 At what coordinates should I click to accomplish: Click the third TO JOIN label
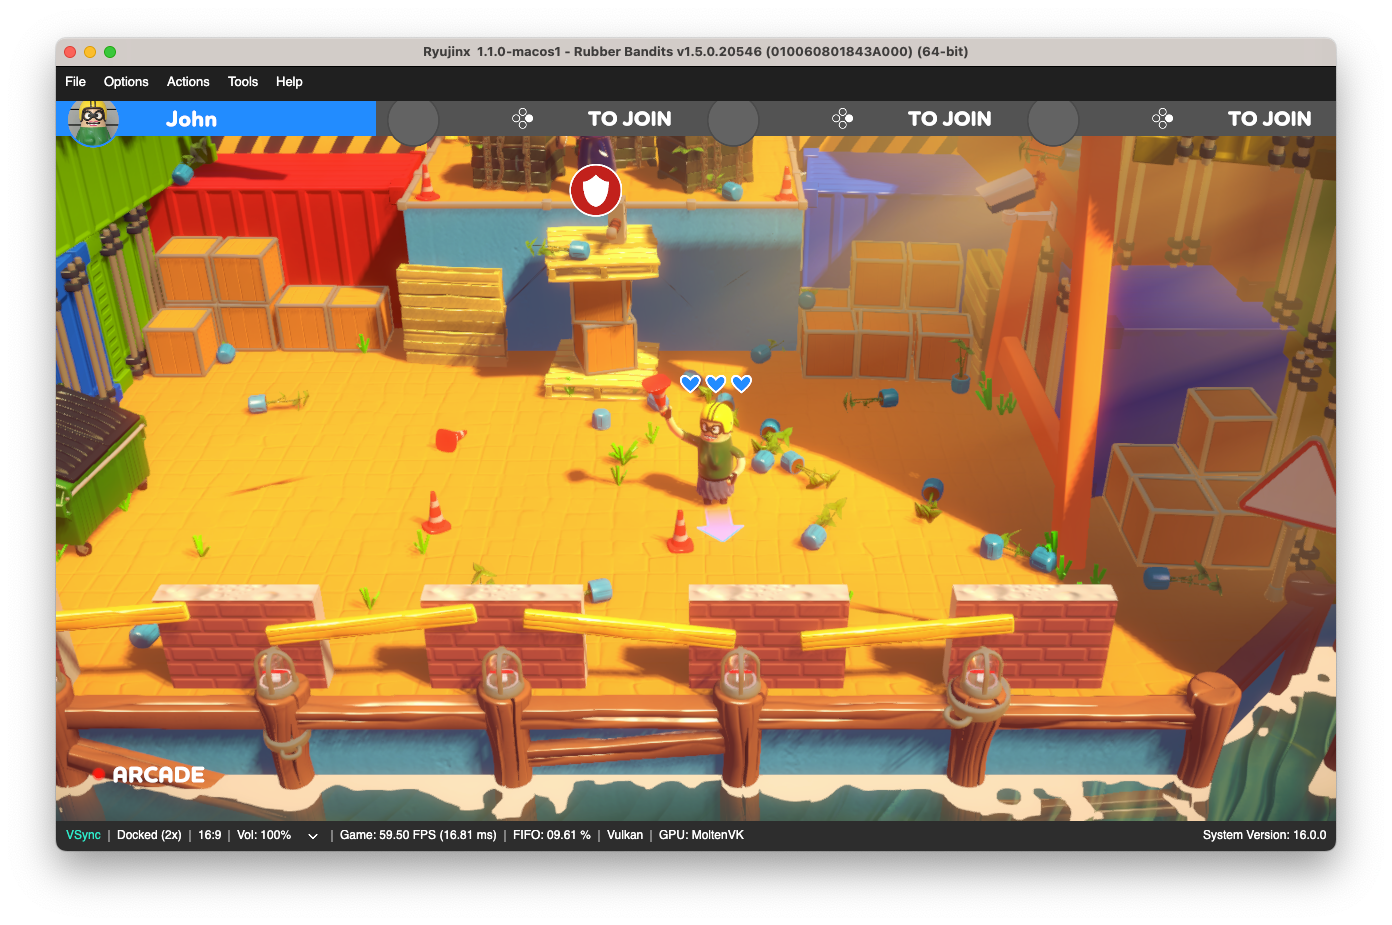1270,119
